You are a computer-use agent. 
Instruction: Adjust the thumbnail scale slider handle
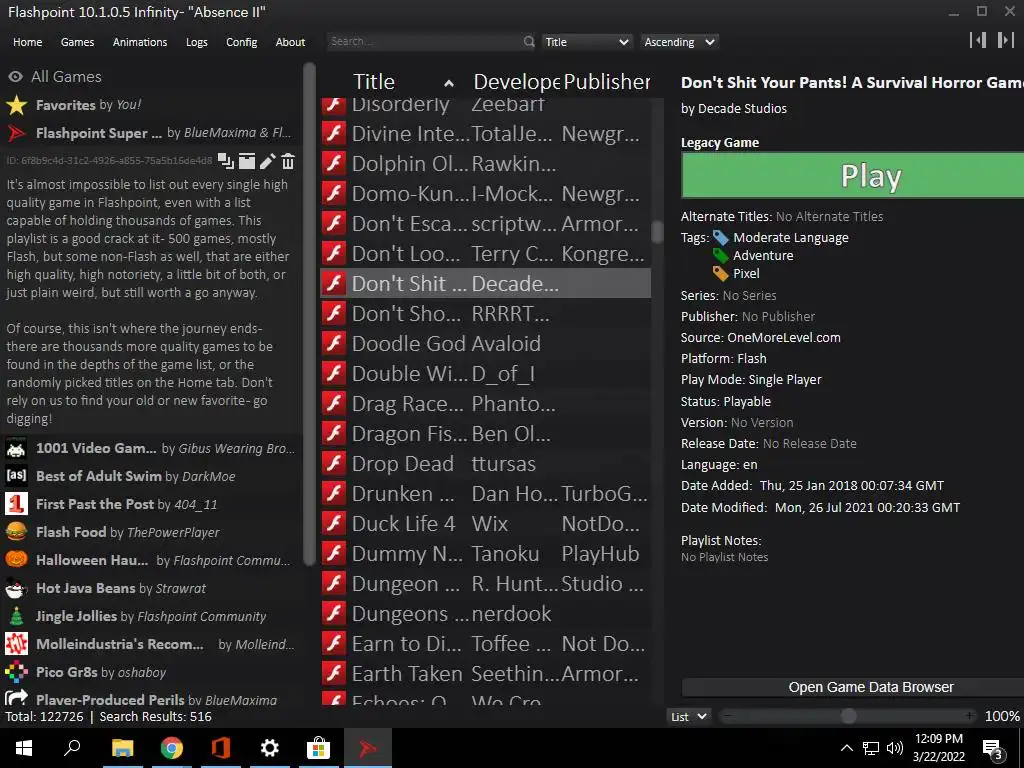(x=848, y=716)
